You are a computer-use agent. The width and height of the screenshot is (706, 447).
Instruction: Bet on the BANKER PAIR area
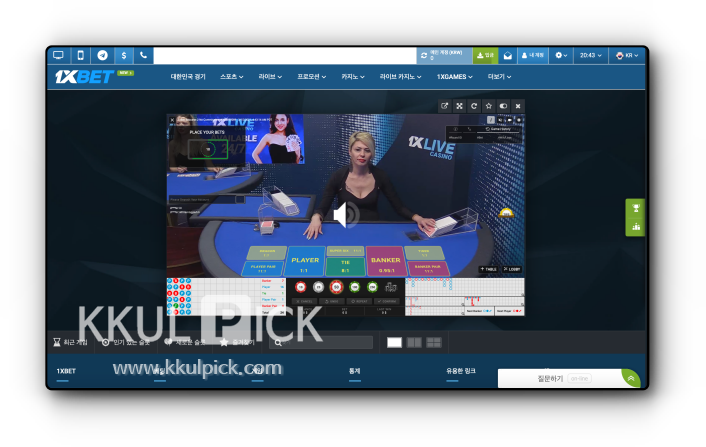point(428,268)
